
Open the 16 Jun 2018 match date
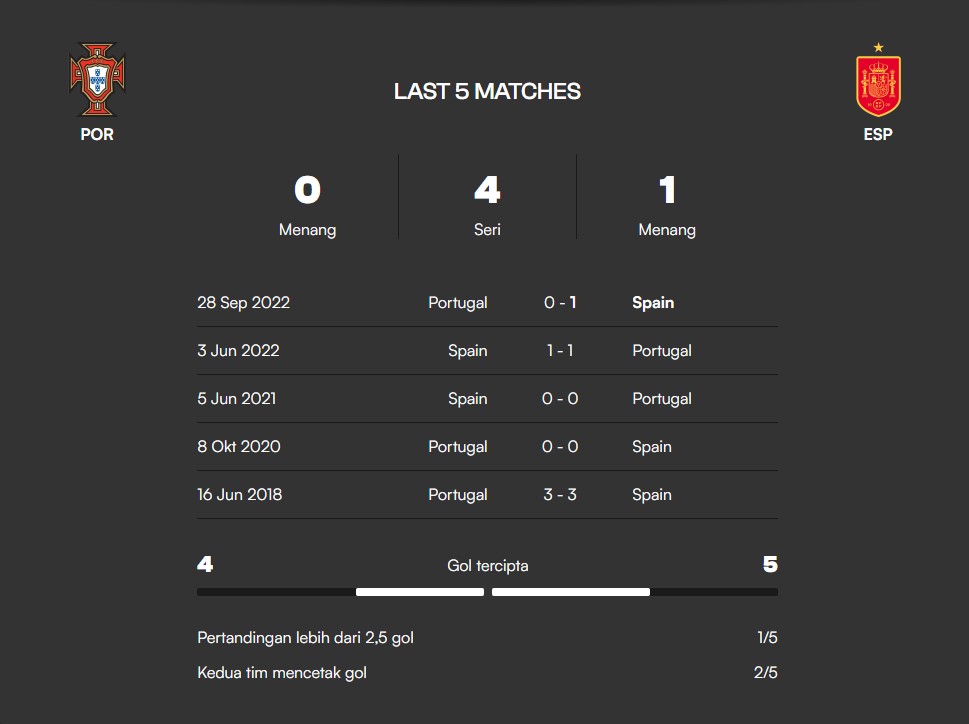pyautogui.click(x=239, y=495)
